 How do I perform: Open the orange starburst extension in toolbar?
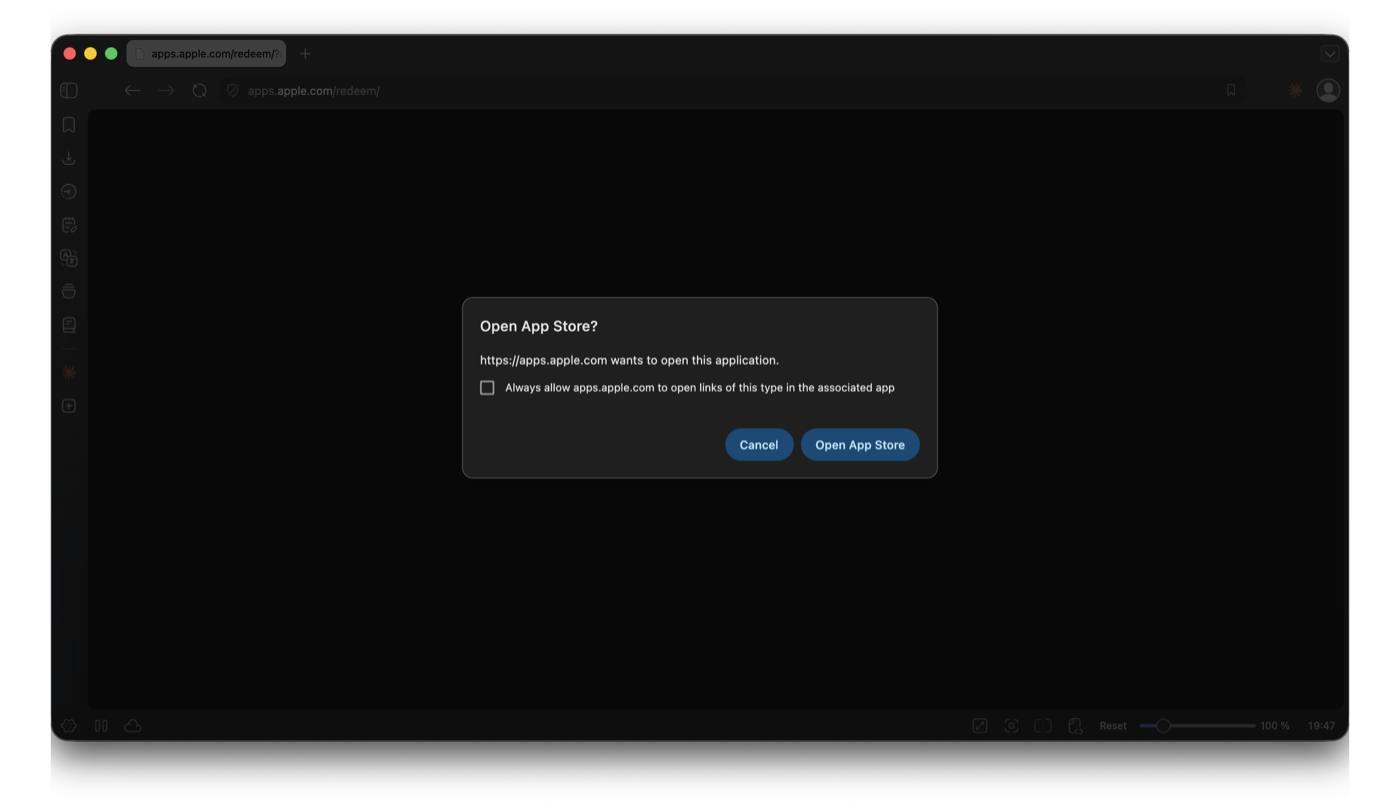click(x=1295, y=90)
